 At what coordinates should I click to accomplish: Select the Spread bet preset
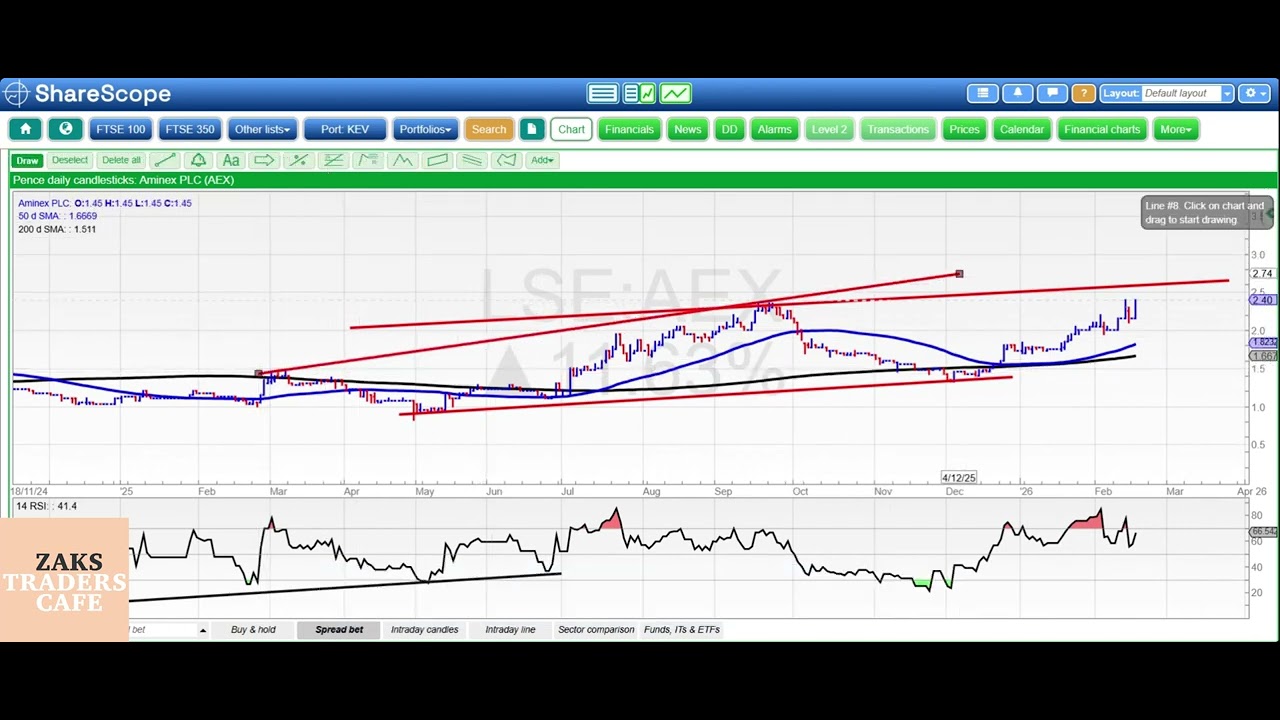[339, 630]
